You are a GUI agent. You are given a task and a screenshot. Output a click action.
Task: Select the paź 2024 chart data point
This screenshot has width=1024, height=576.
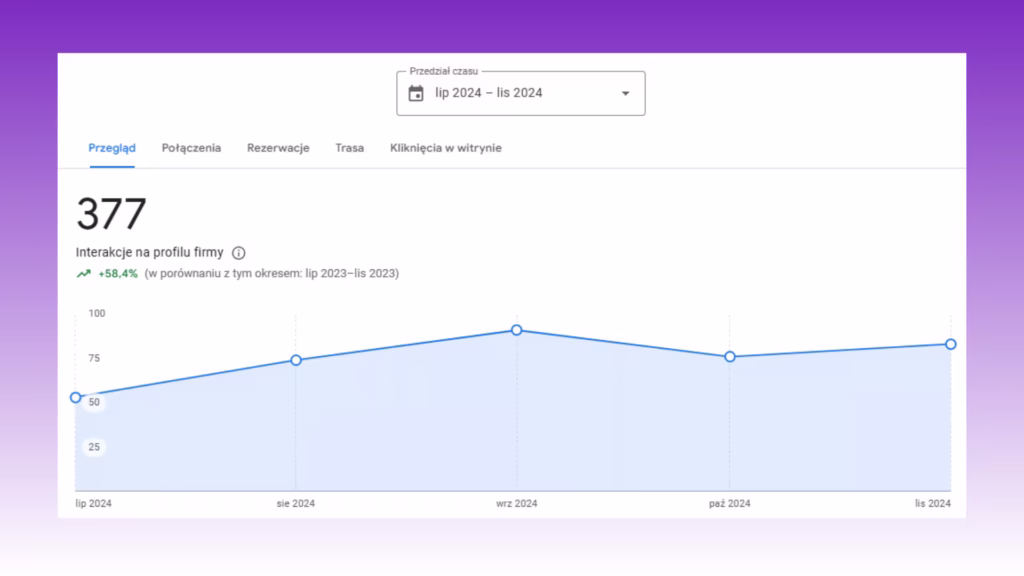[730, 357]
